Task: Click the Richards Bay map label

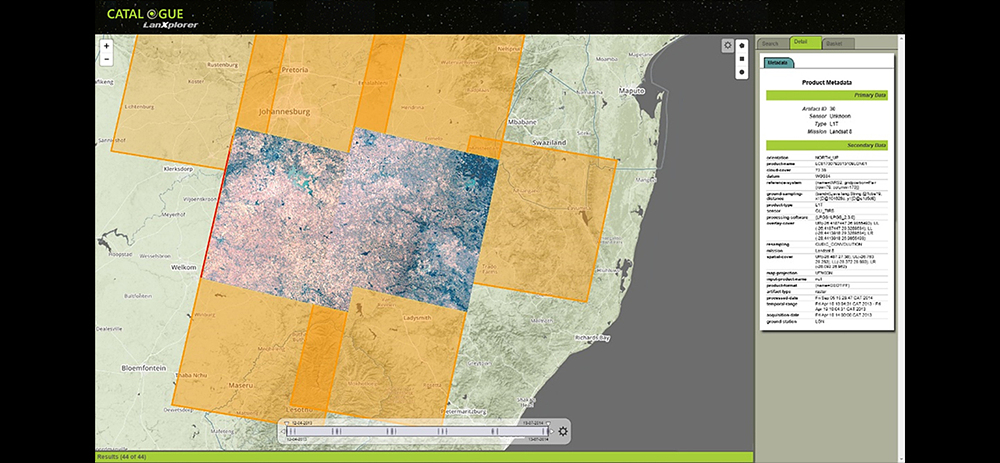Action: coord(594,337)
